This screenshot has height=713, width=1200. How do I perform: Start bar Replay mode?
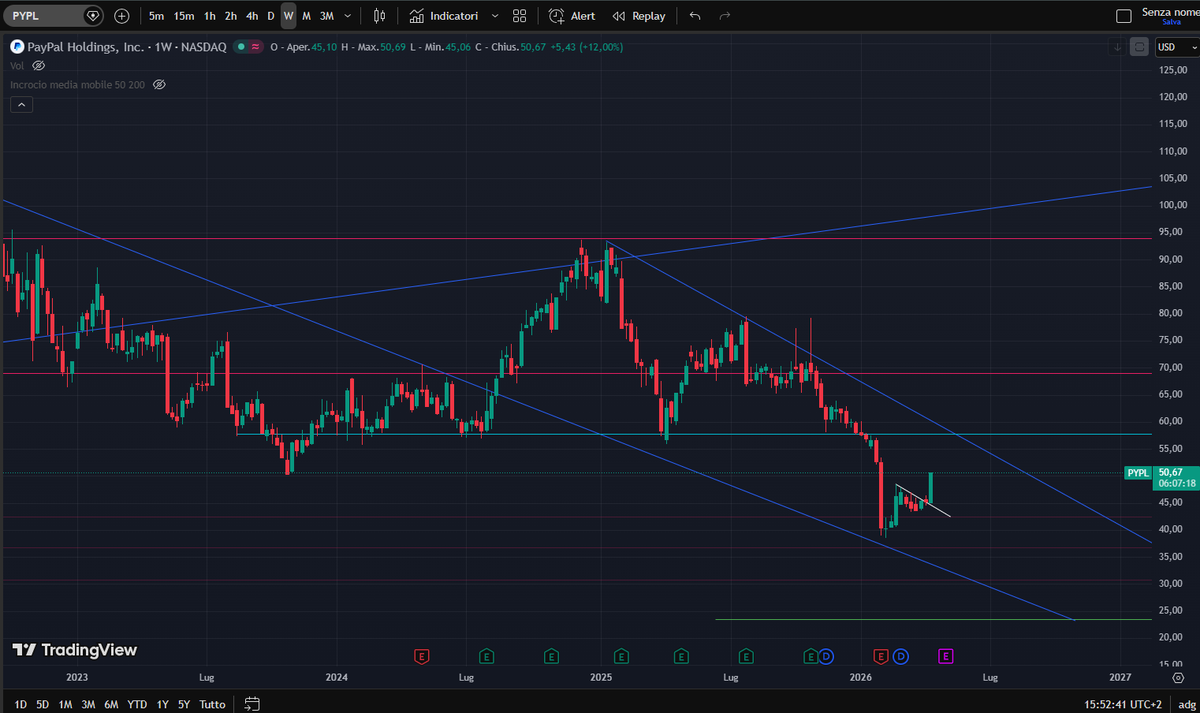coord(638,16)
